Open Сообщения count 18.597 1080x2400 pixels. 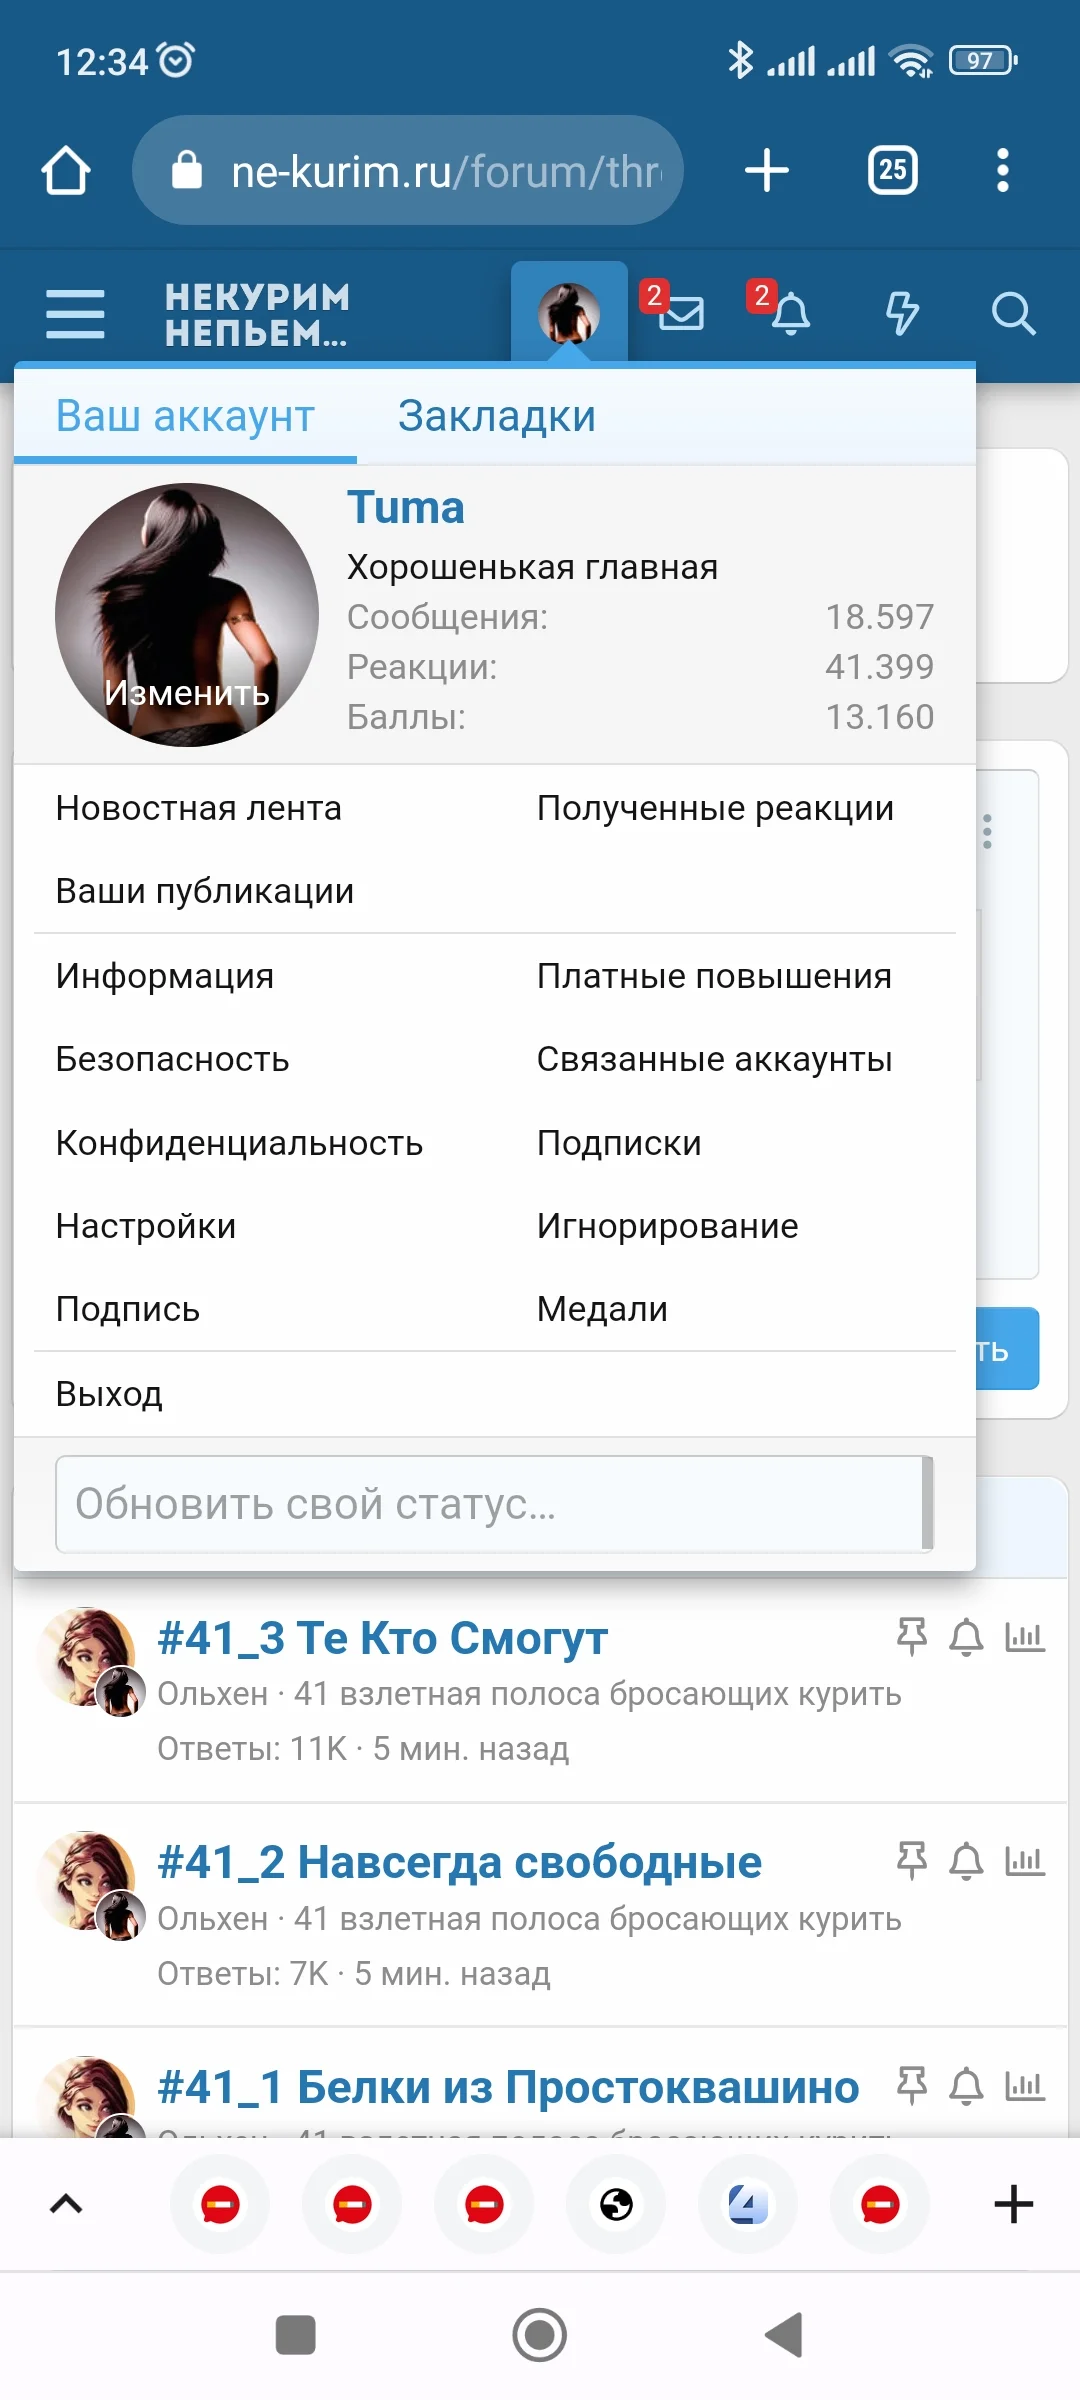(879, 617)
